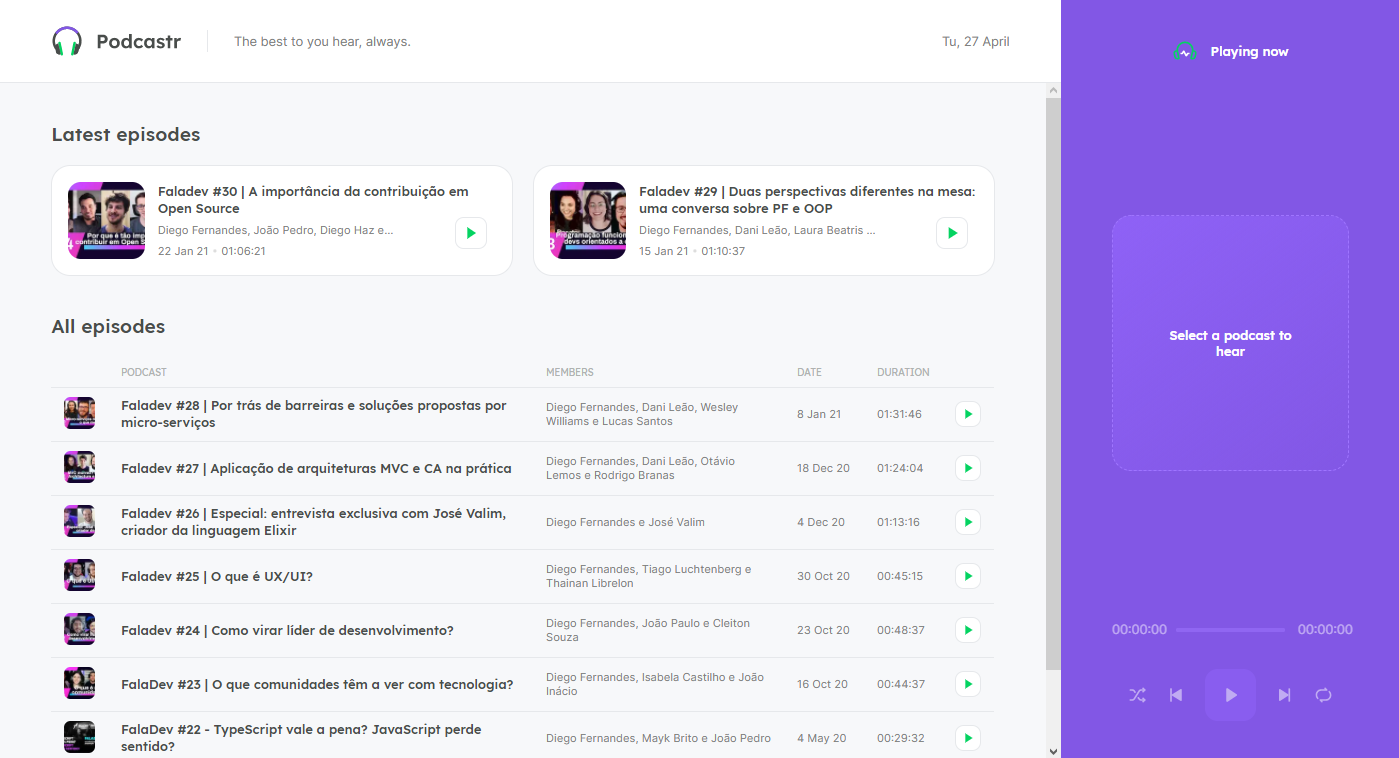Click the page scrollbar down arrow
The height and width of the screenshot is (758, 1399).
tap(1053, 750)
